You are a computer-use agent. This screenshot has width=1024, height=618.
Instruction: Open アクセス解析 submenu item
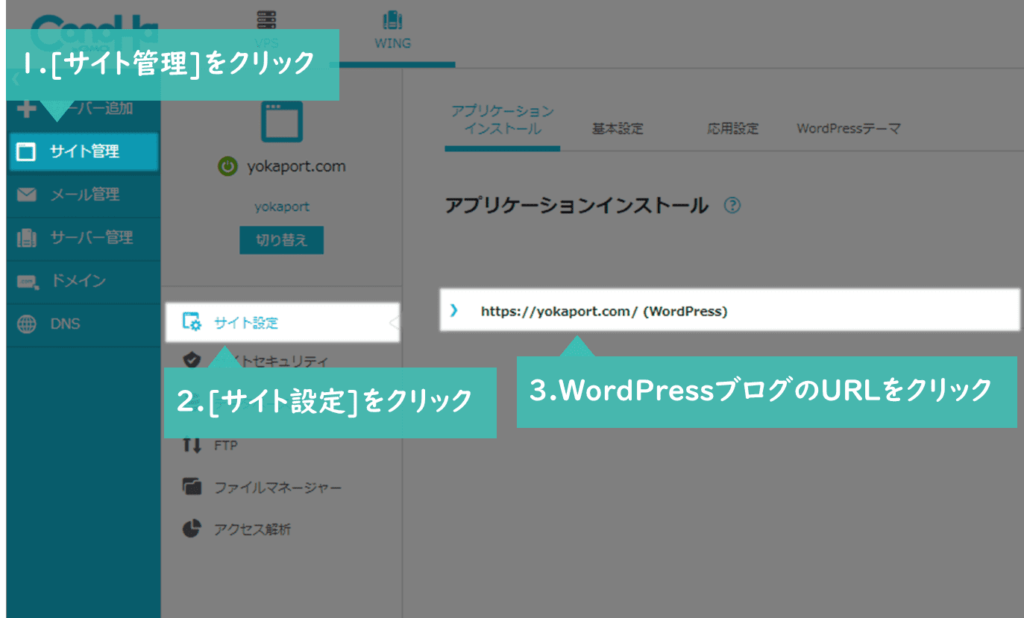[252, 530]
